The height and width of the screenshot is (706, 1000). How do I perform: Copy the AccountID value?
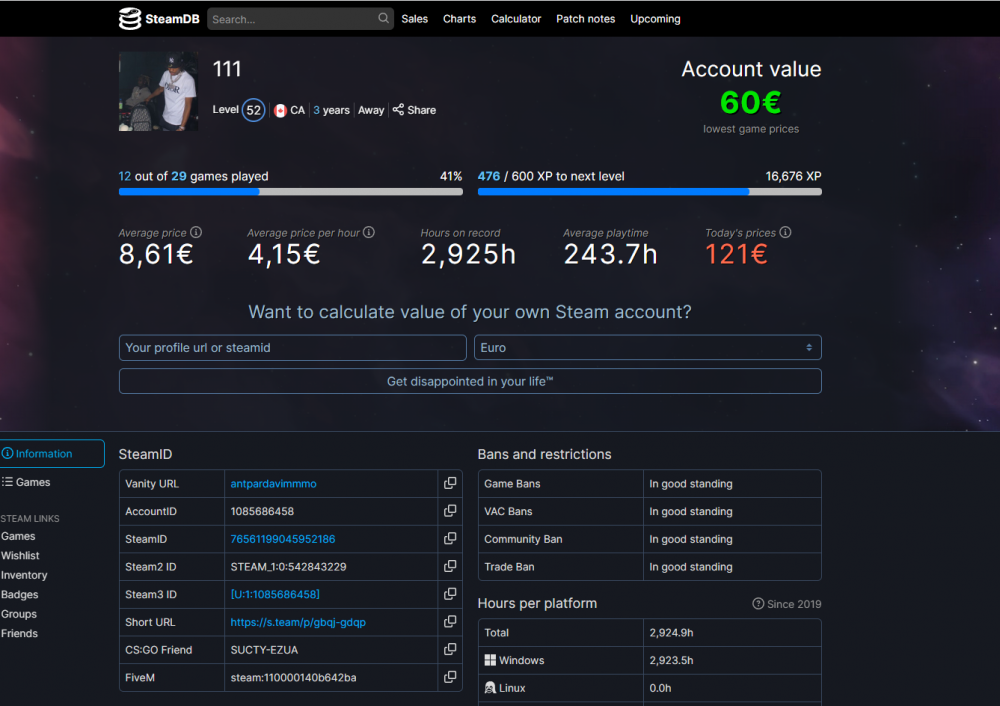tap(450, 511)
